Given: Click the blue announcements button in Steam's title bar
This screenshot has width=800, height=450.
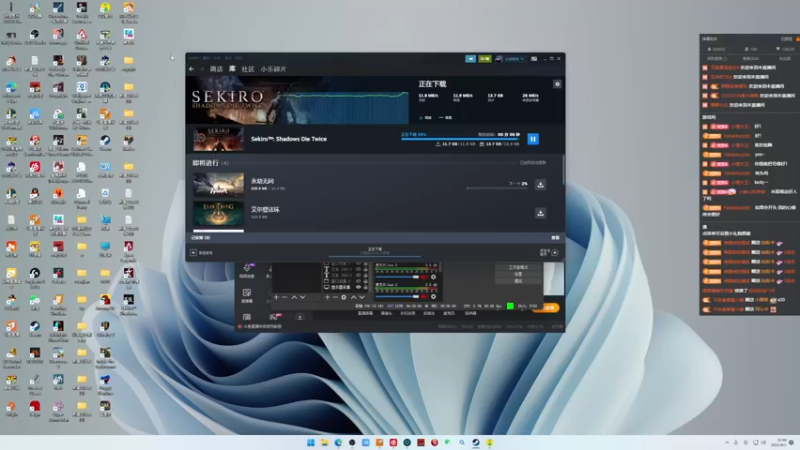Looking at the screenshot, I should click(x=470, y=59).
